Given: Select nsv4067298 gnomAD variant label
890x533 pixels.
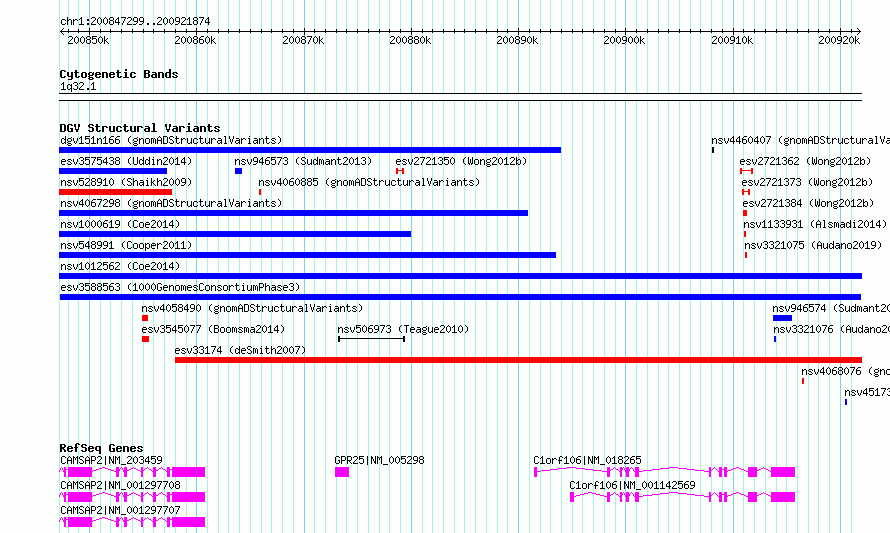Looking at the screenshot, I should 171,203.
